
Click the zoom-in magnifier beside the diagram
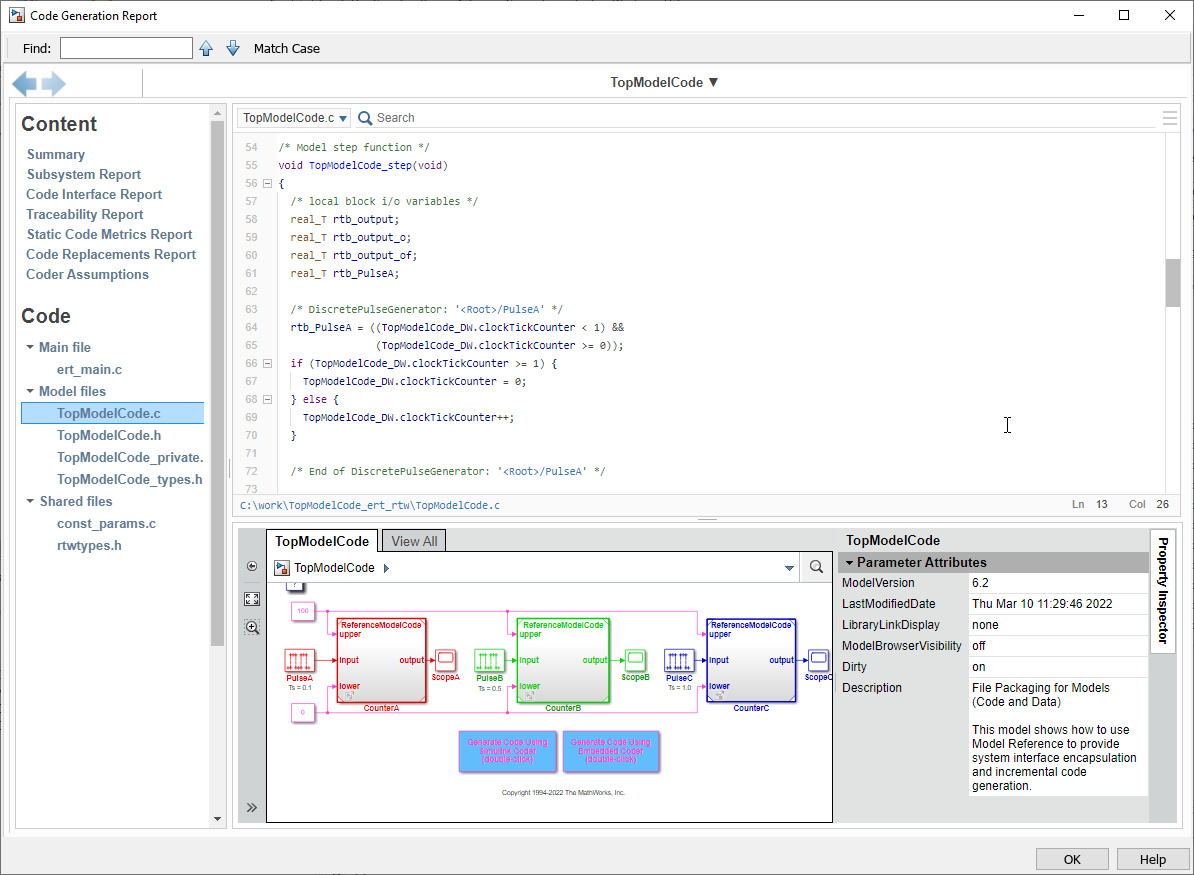coord(252,628)
